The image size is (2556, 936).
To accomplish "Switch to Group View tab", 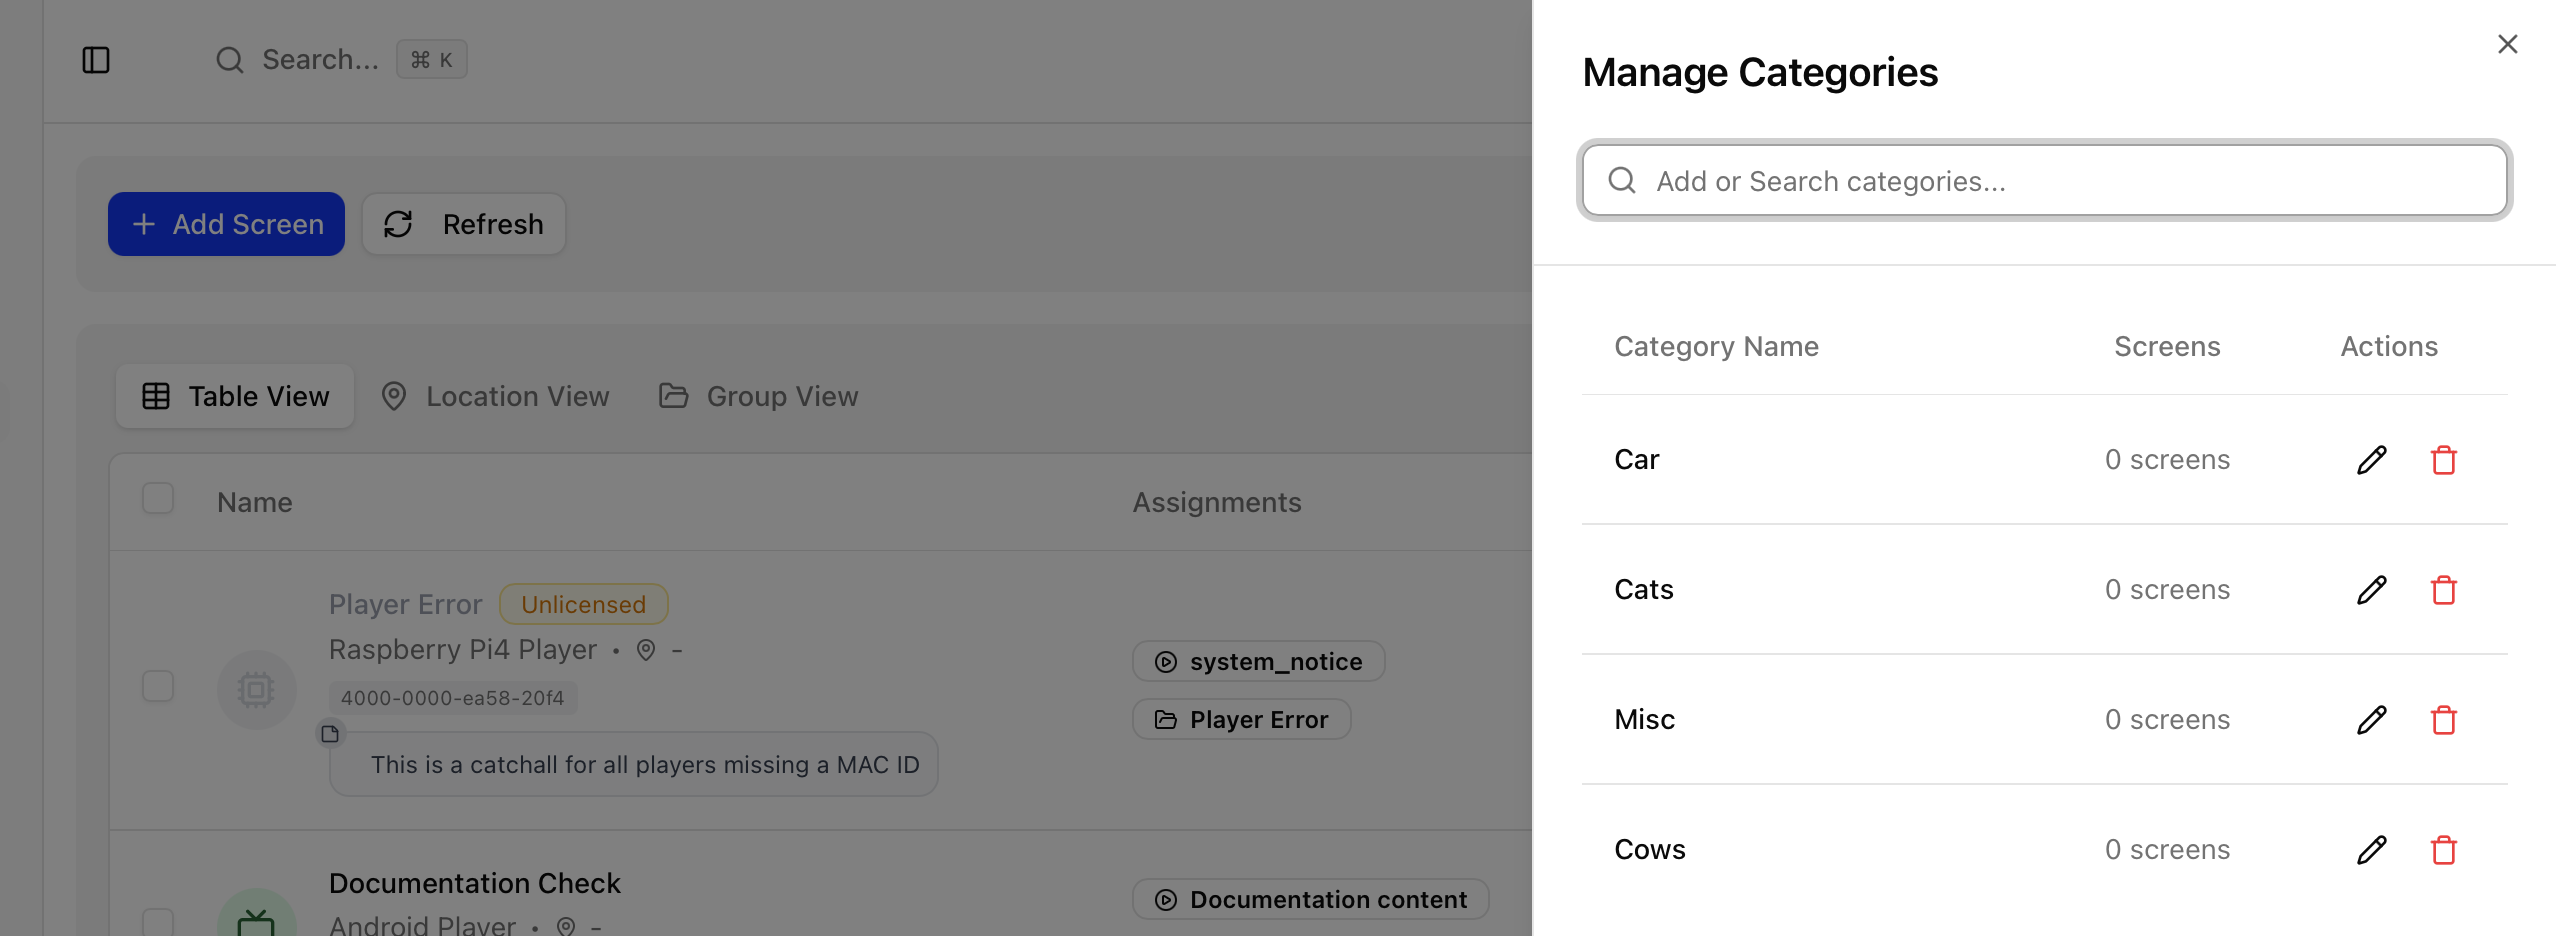I will click(759, 396).
